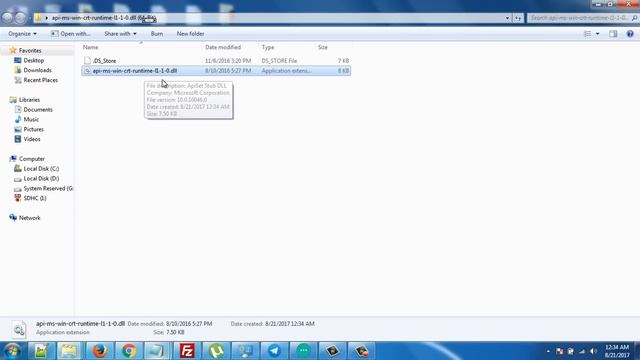Click the Burn toolbar button
This screenshot has width=640, height=360.
coord(157,34)
